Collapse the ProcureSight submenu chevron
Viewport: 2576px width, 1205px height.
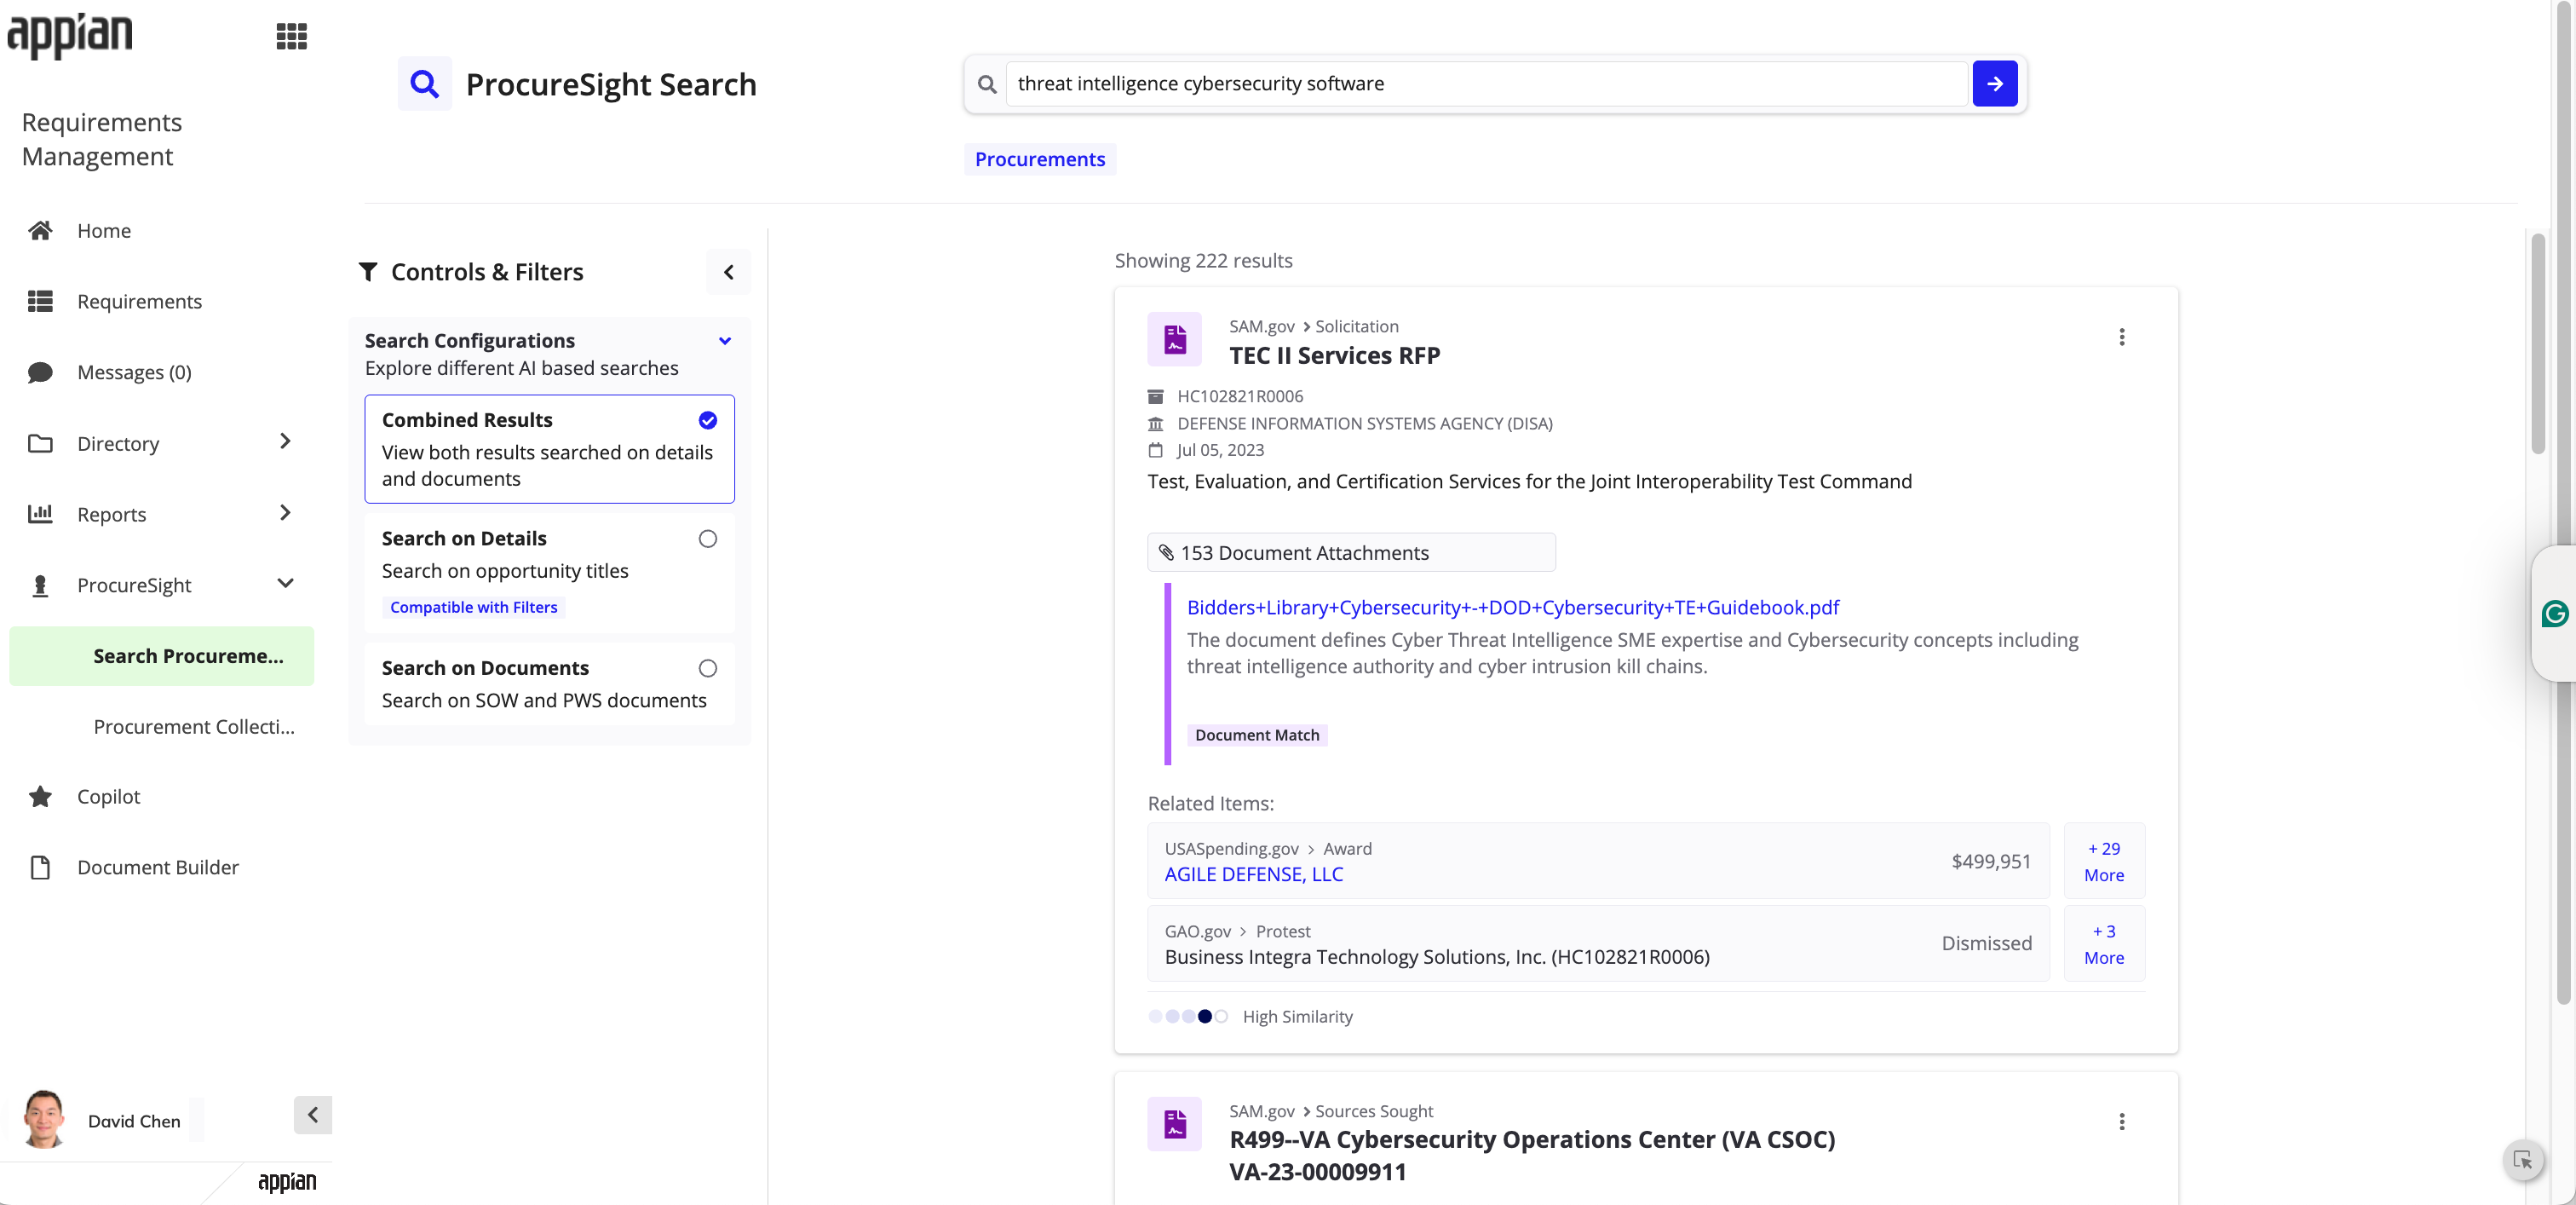tap(285, 583)
